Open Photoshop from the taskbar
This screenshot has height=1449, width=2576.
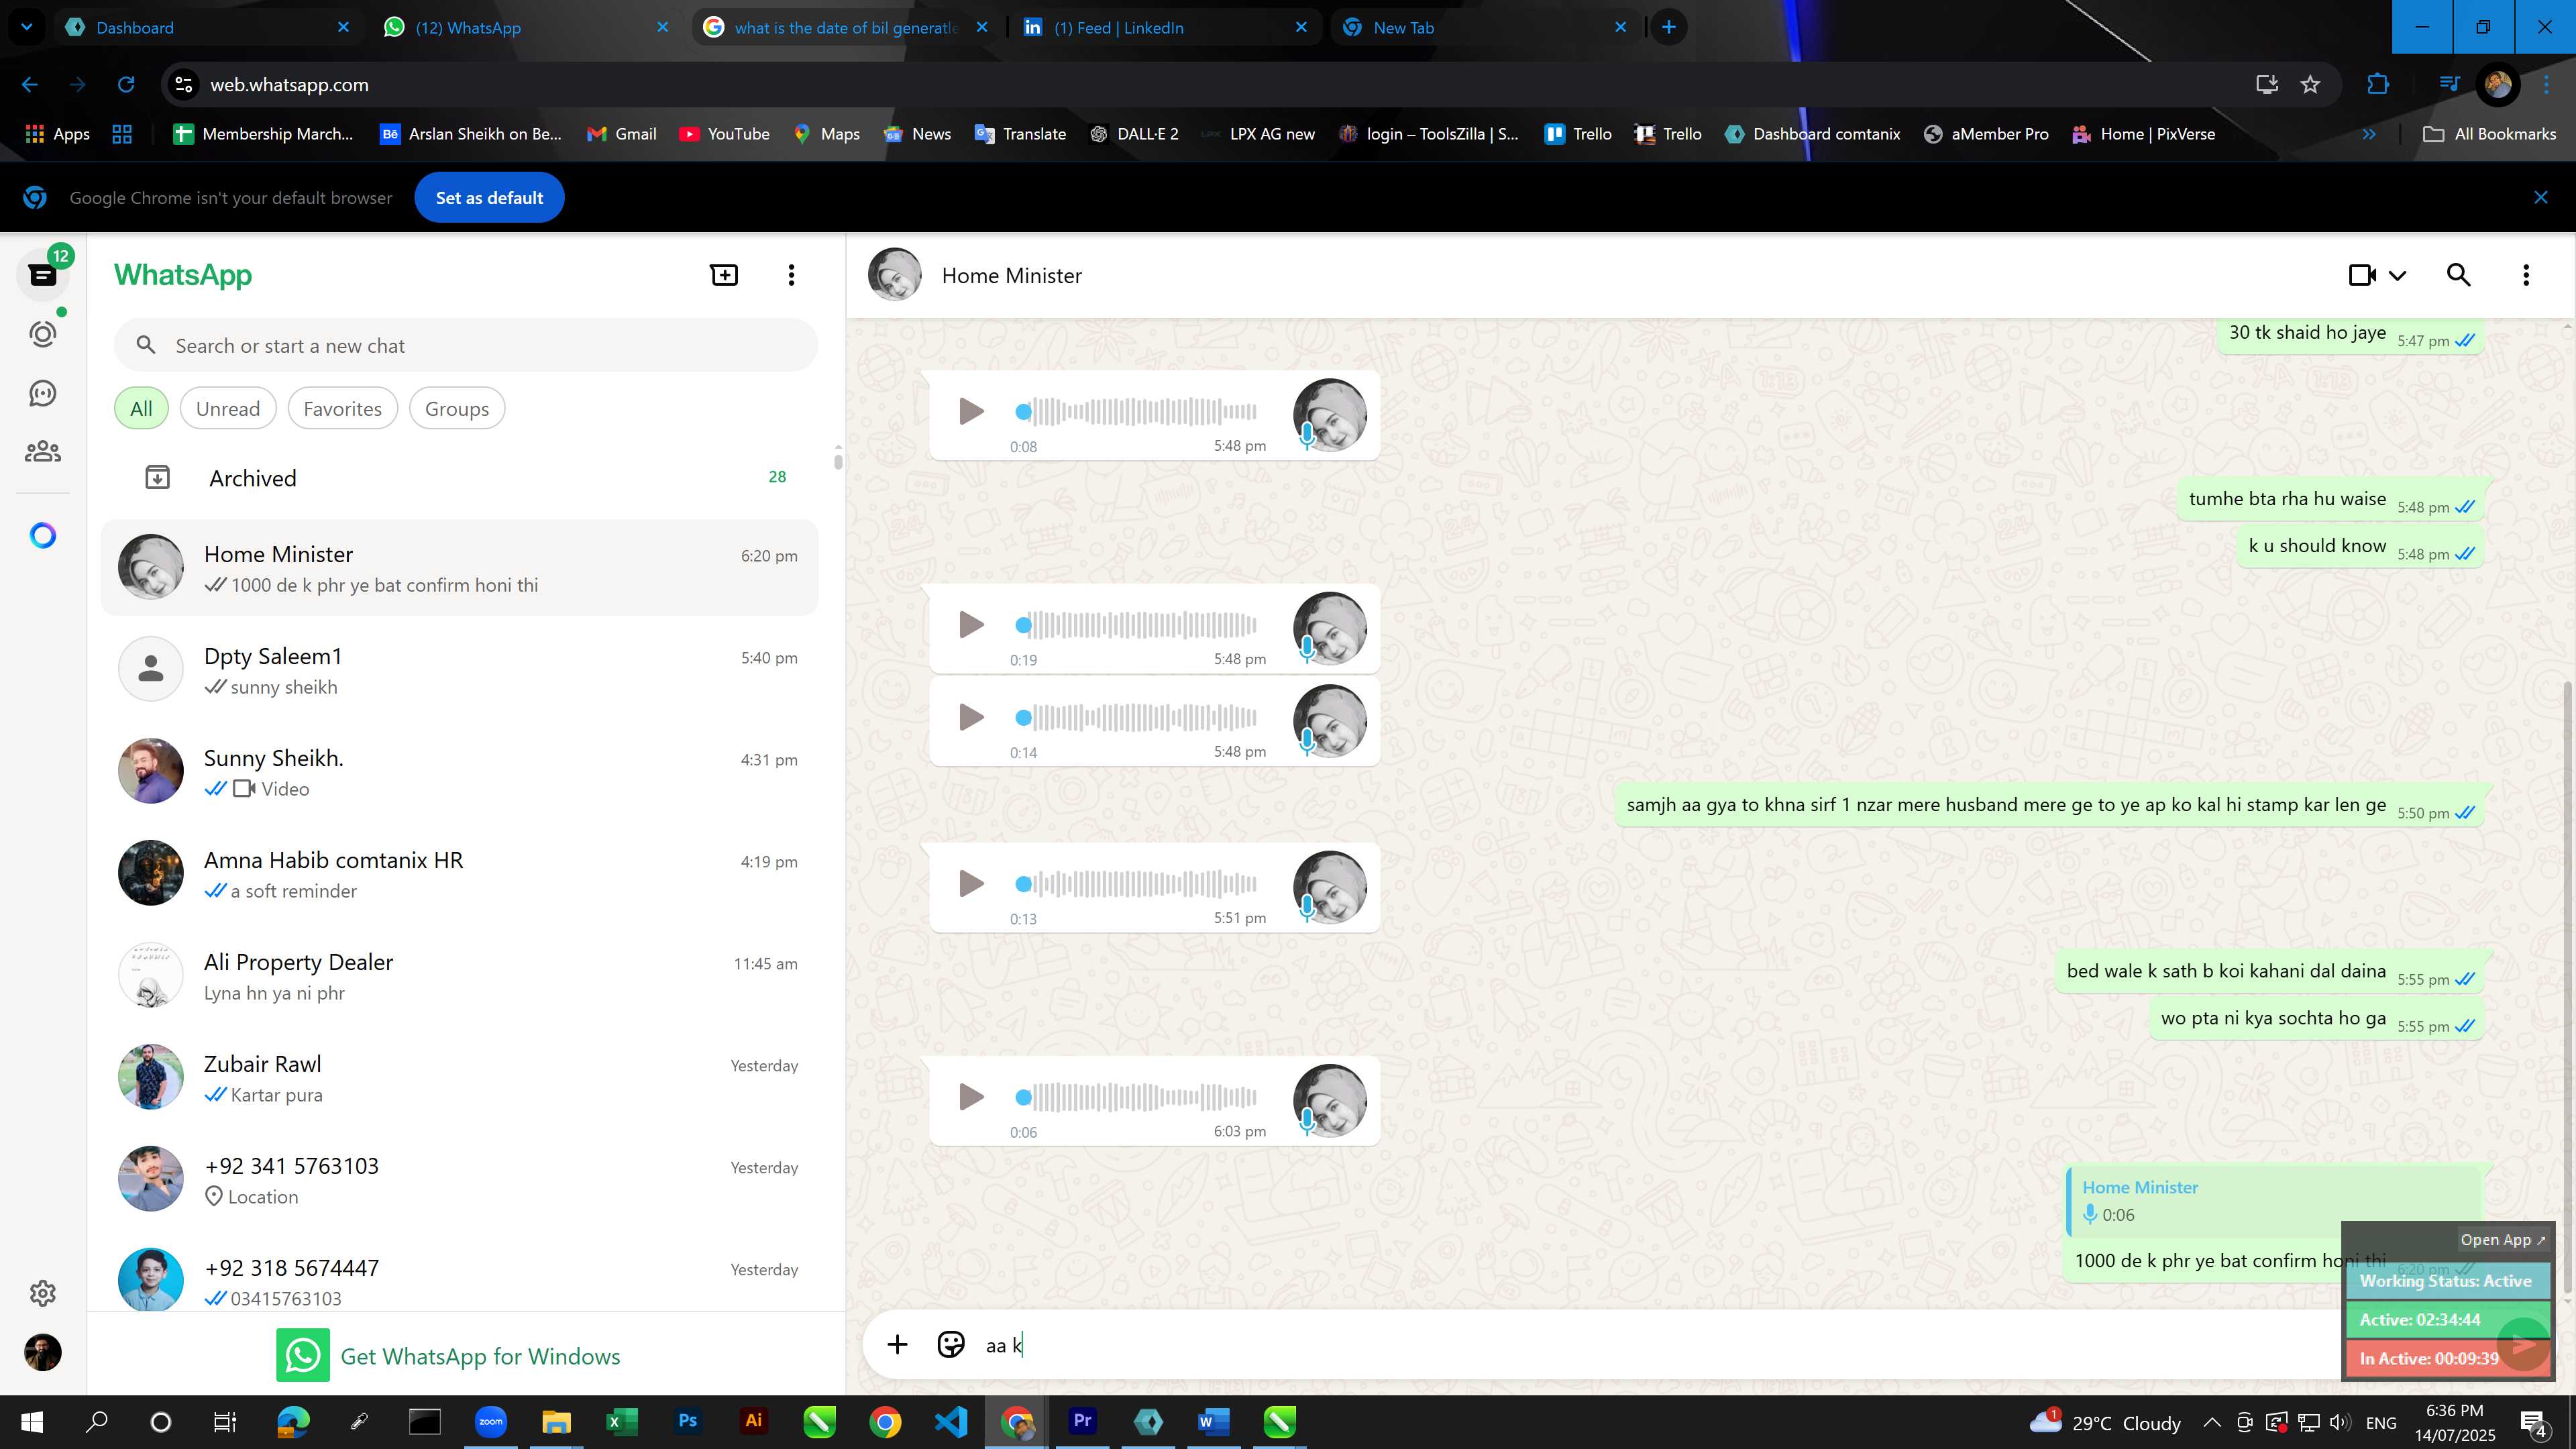pyautogui.click(x=688, y=1421)
